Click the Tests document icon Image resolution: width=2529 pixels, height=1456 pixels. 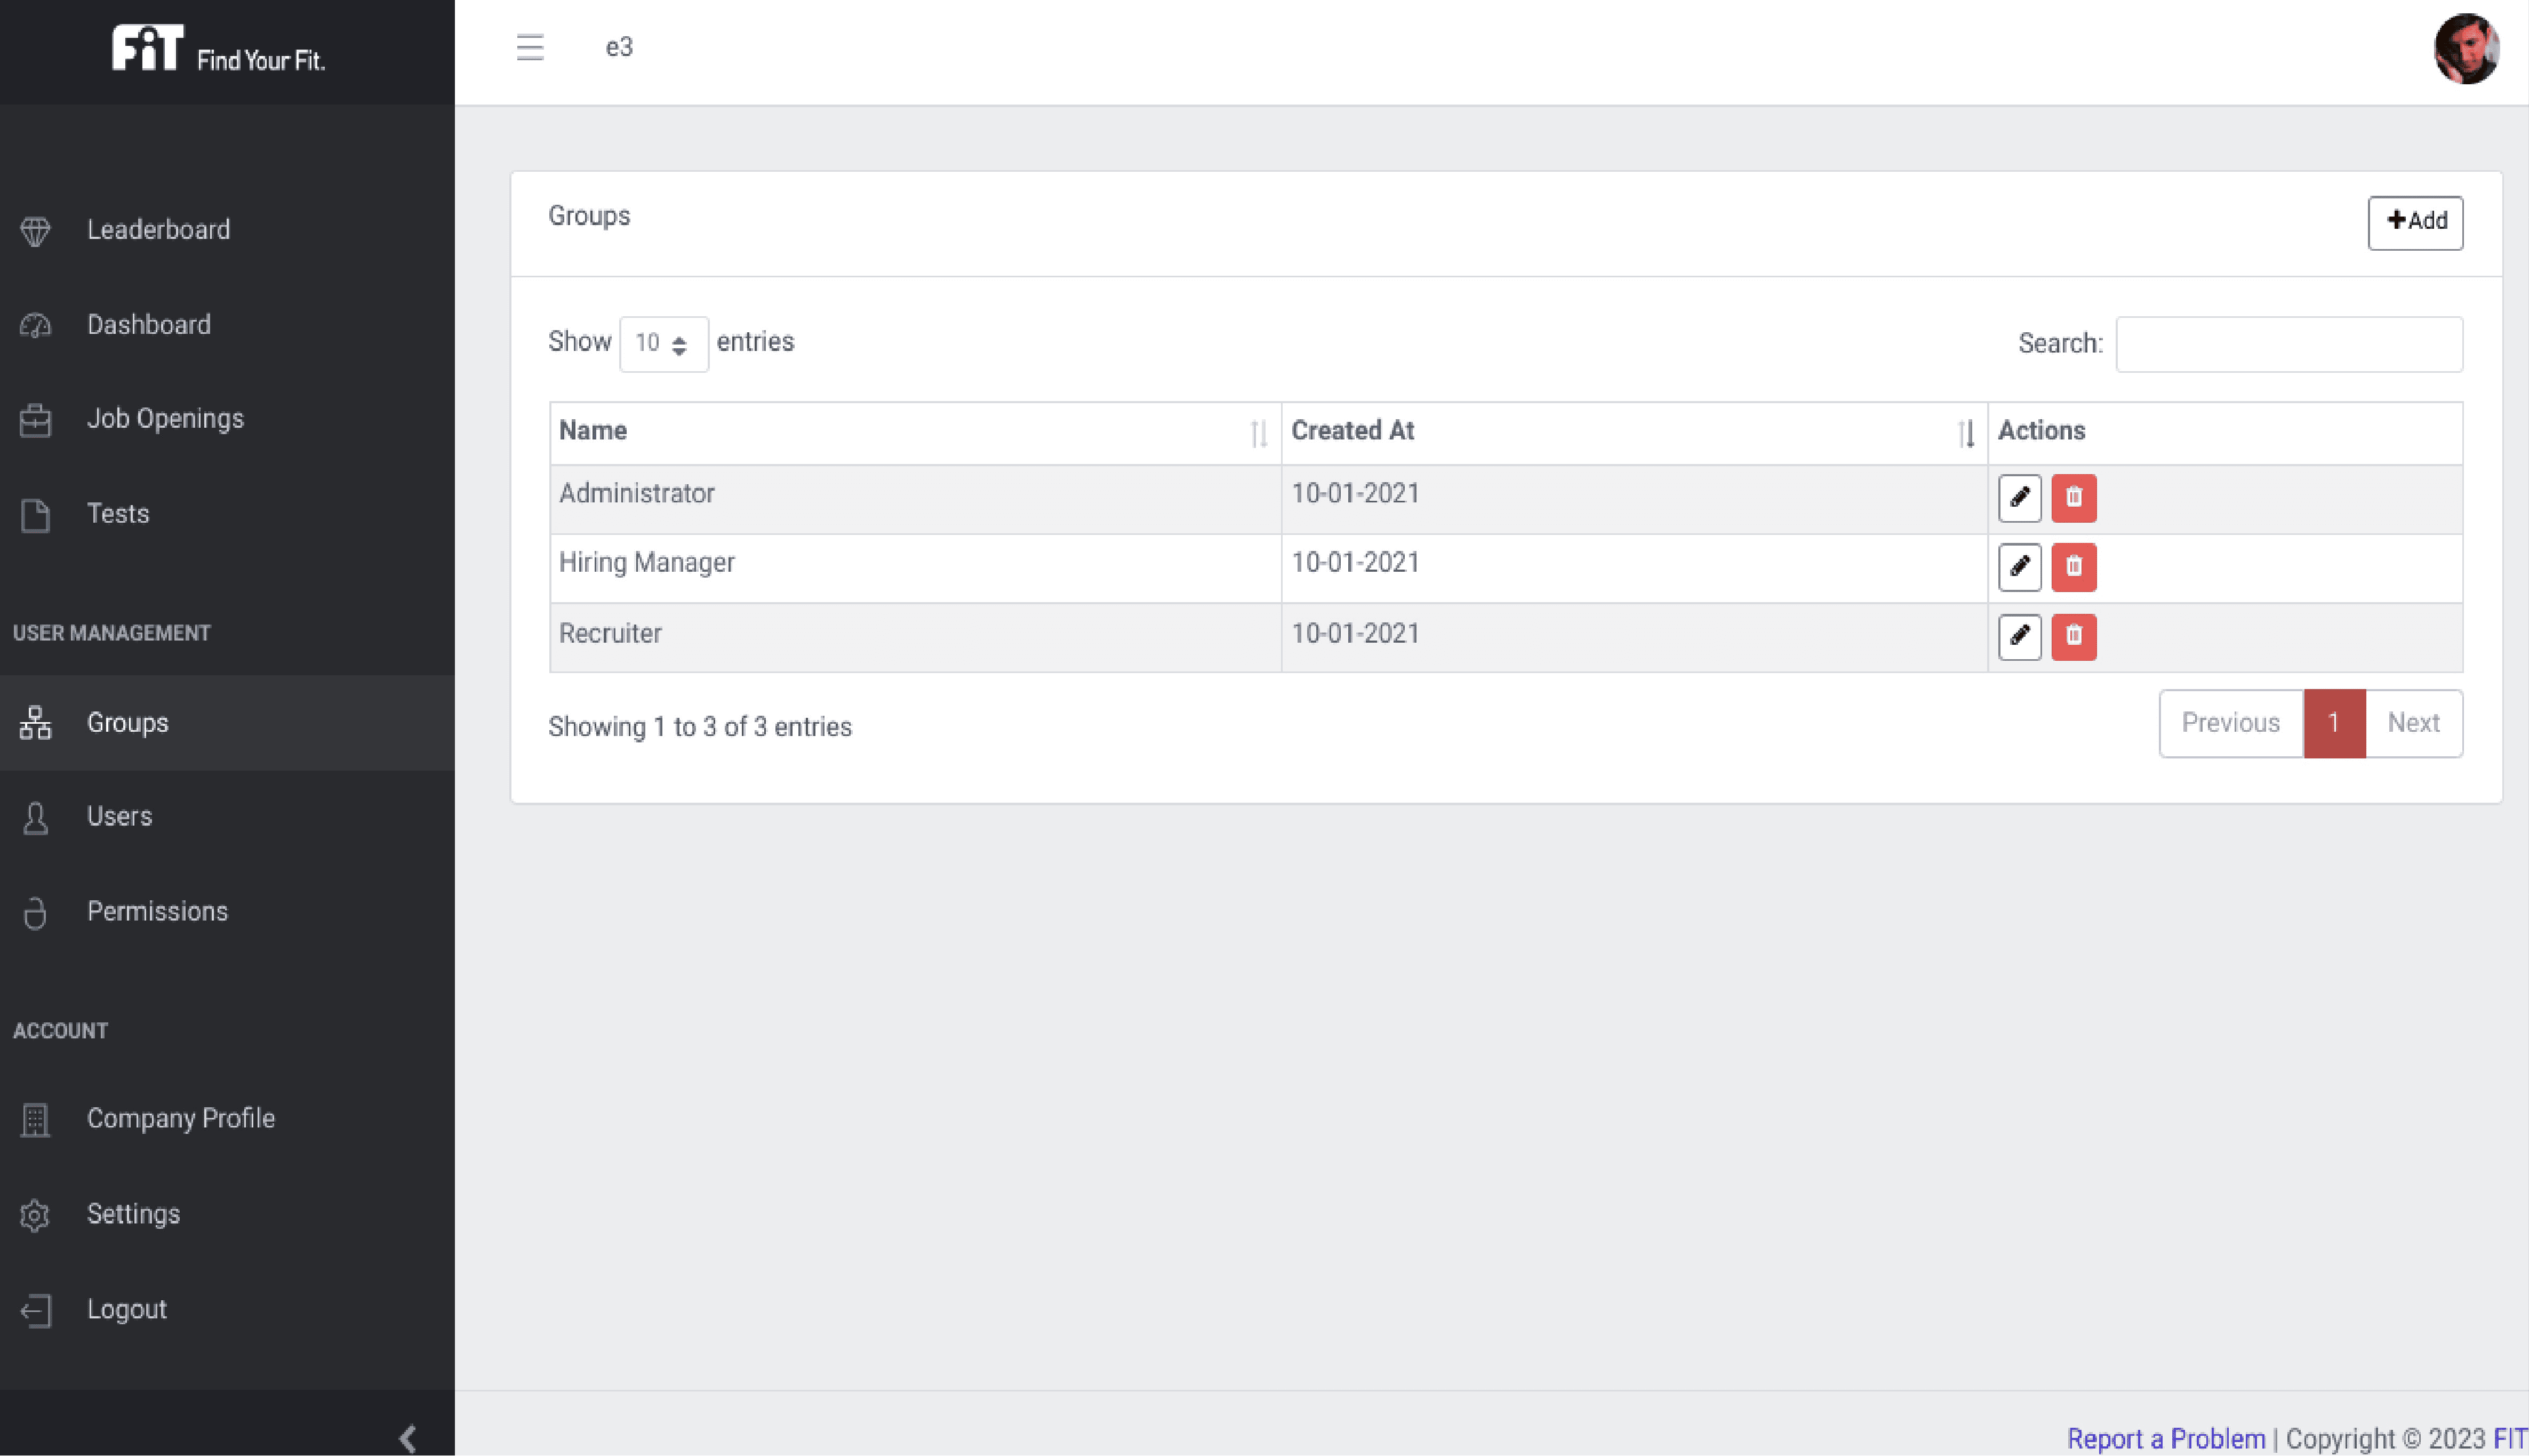(x=35, y=515)
